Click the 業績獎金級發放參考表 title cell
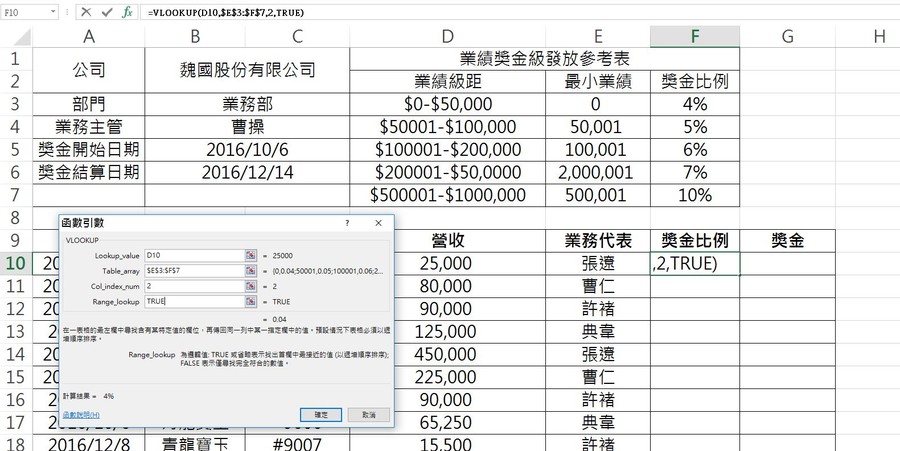Viewport: 900px width, 451px height. point(544,59)
